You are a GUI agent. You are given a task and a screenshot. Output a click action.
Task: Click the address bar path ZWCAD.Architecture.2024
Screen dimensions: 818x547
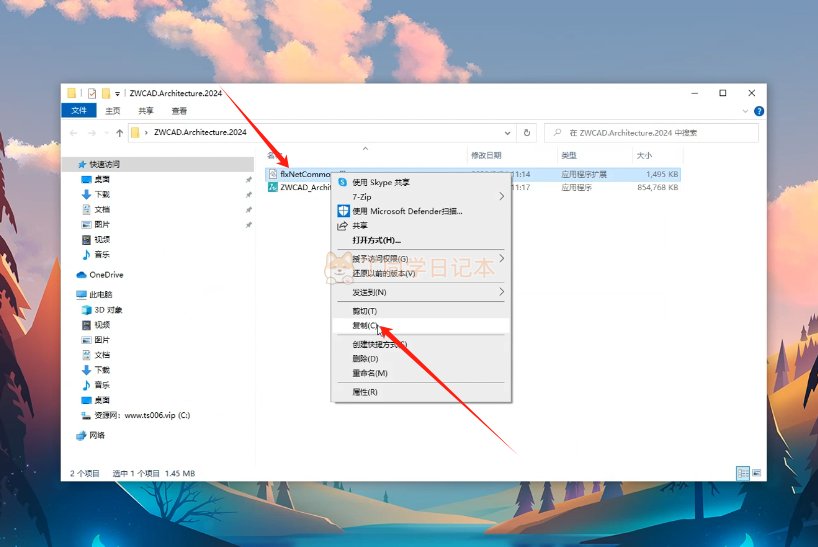click(x=200, y=132)
